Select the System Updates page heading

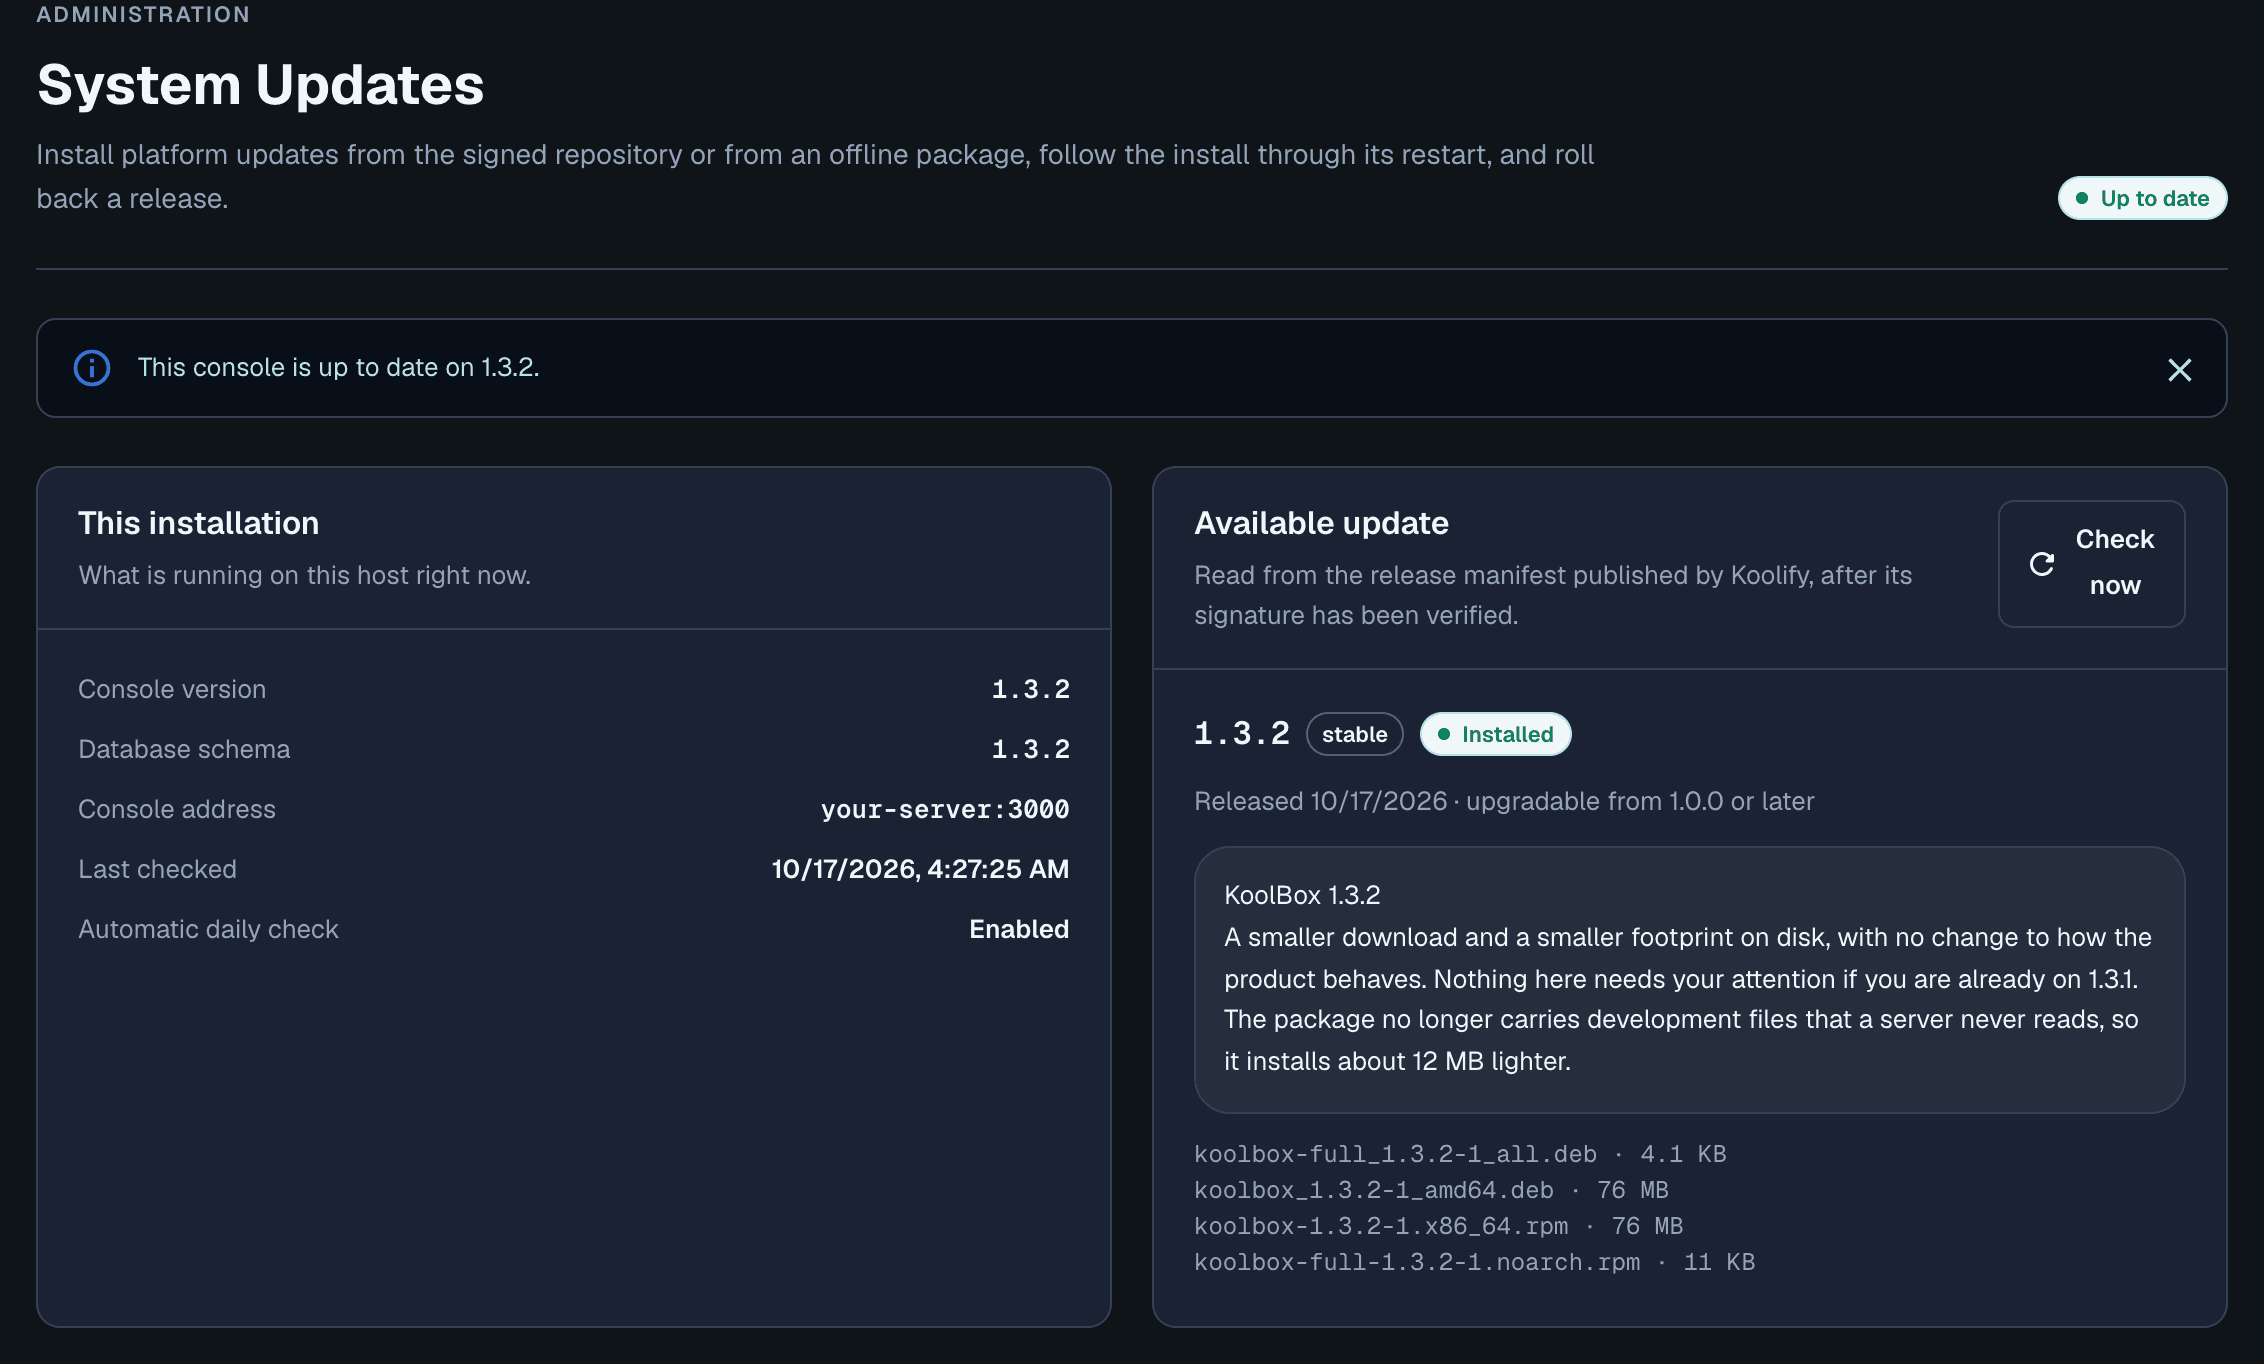(x=260, y=84)
